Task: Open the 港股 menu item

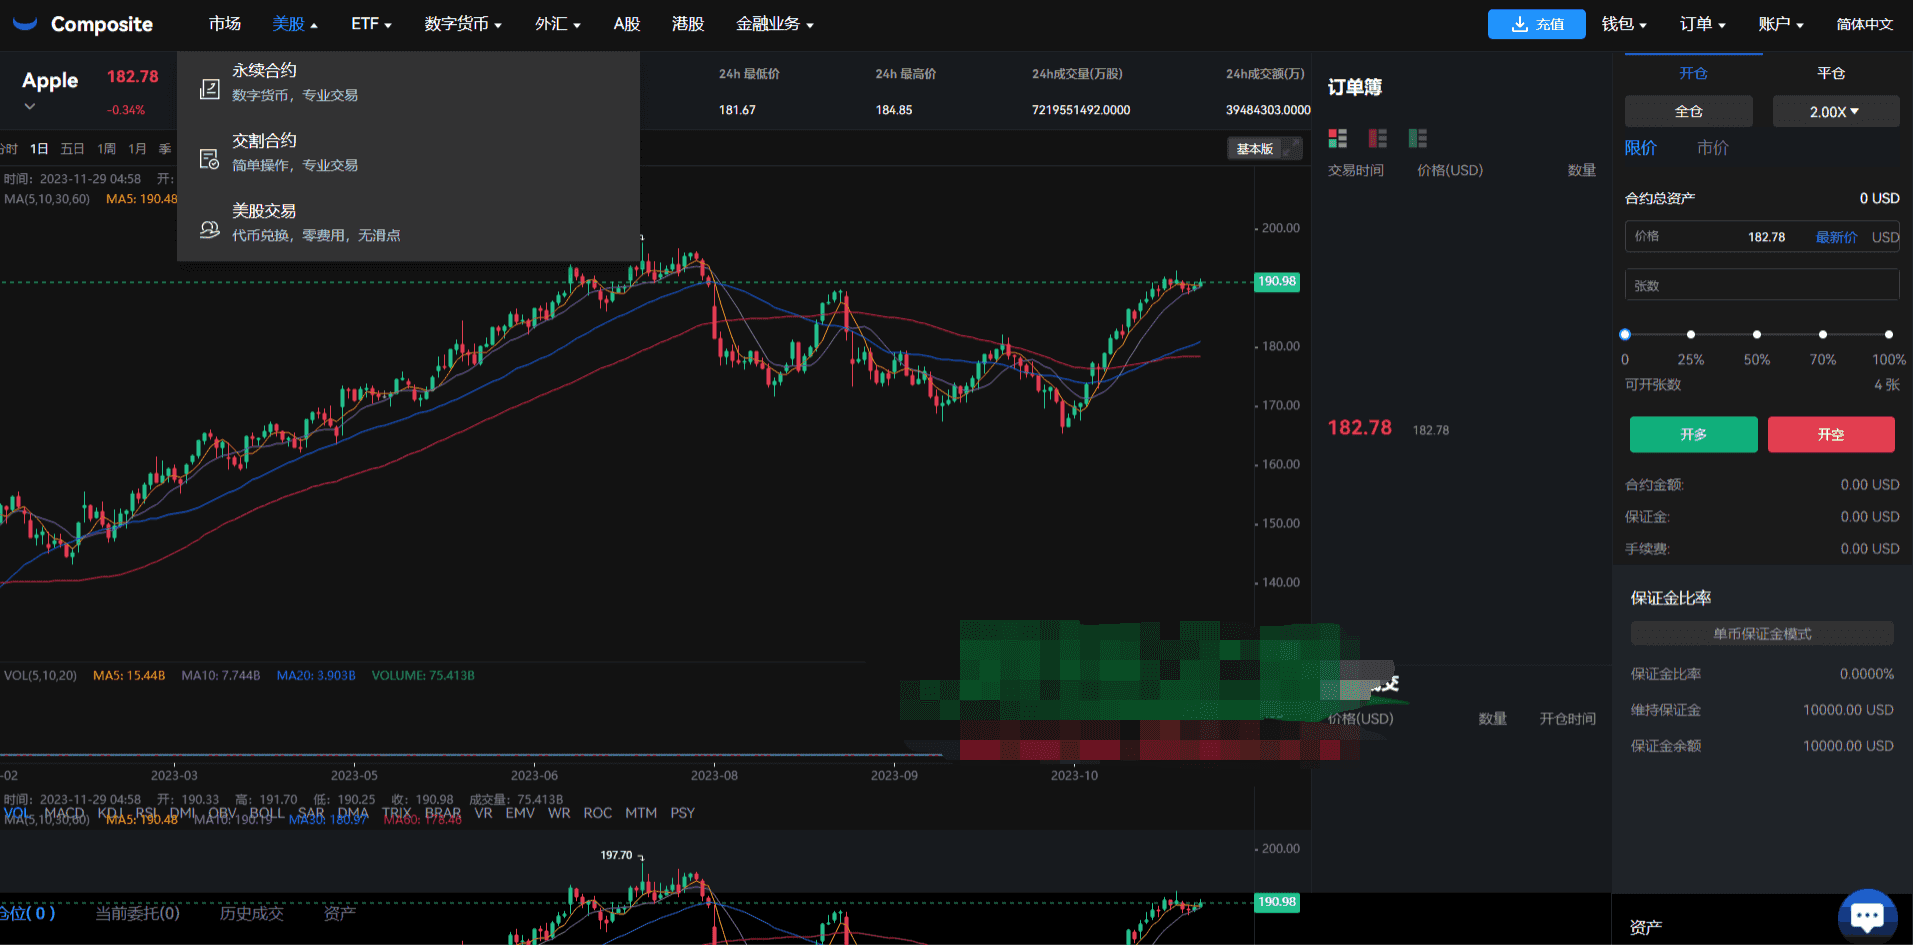Action: coord(689,24)
